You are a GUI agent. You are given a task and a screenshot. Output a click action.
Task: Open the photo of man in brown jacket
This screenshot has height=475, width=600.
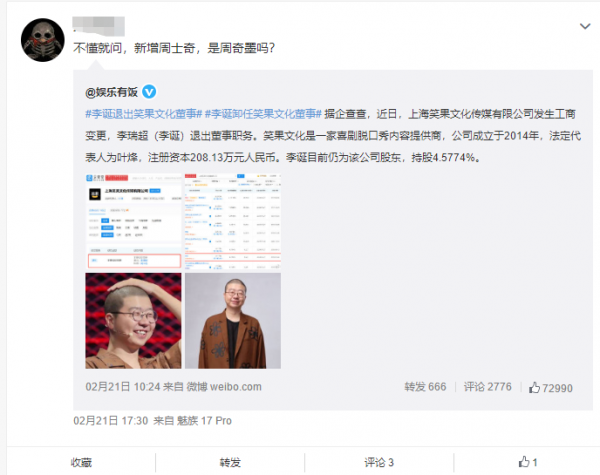(x=233, y=321)
